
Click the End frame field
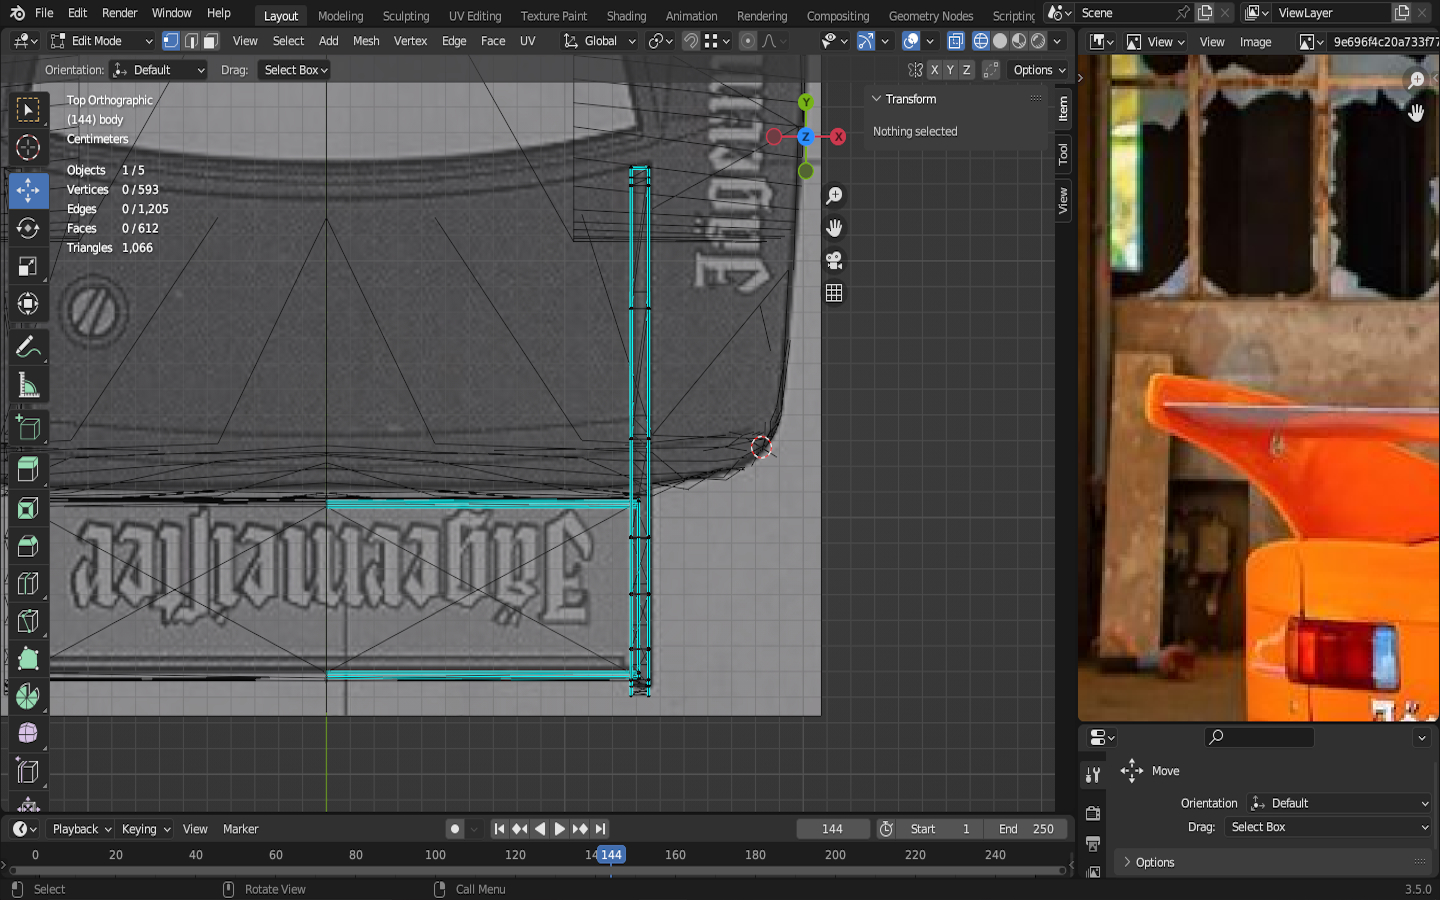click(1025, 829)
